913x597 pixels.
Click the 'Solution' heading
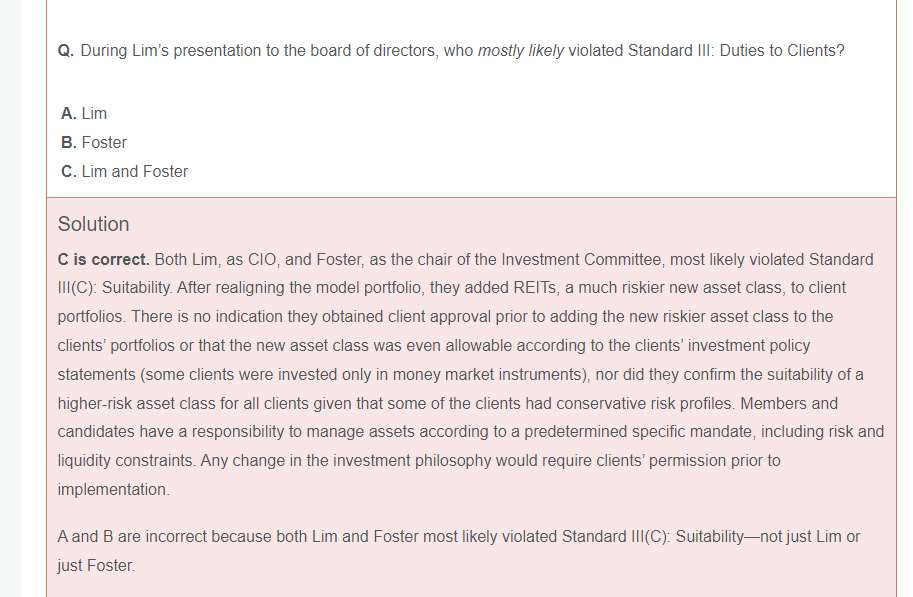pyautogui.click(x=93, y=224)
